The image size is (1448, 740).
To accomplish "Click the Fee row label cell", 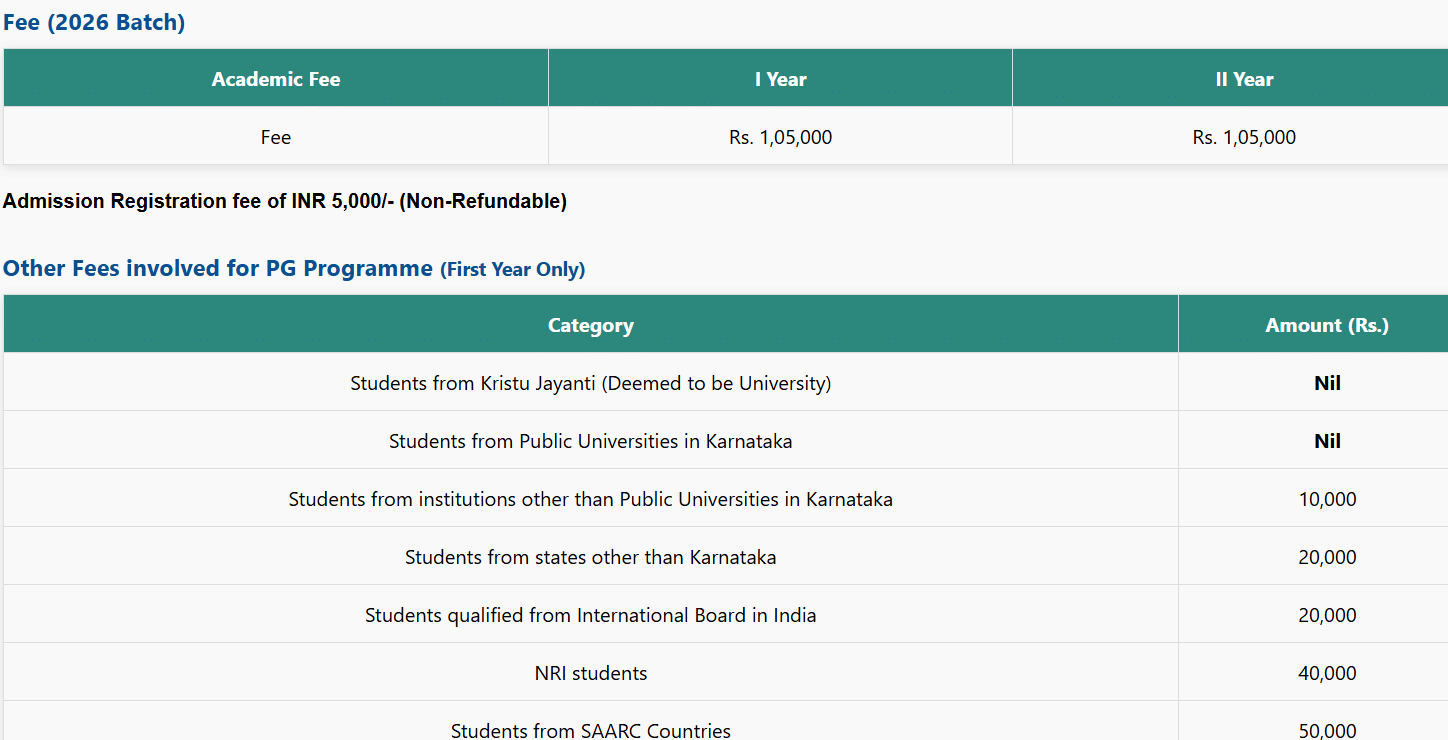I will click(276, 137).
